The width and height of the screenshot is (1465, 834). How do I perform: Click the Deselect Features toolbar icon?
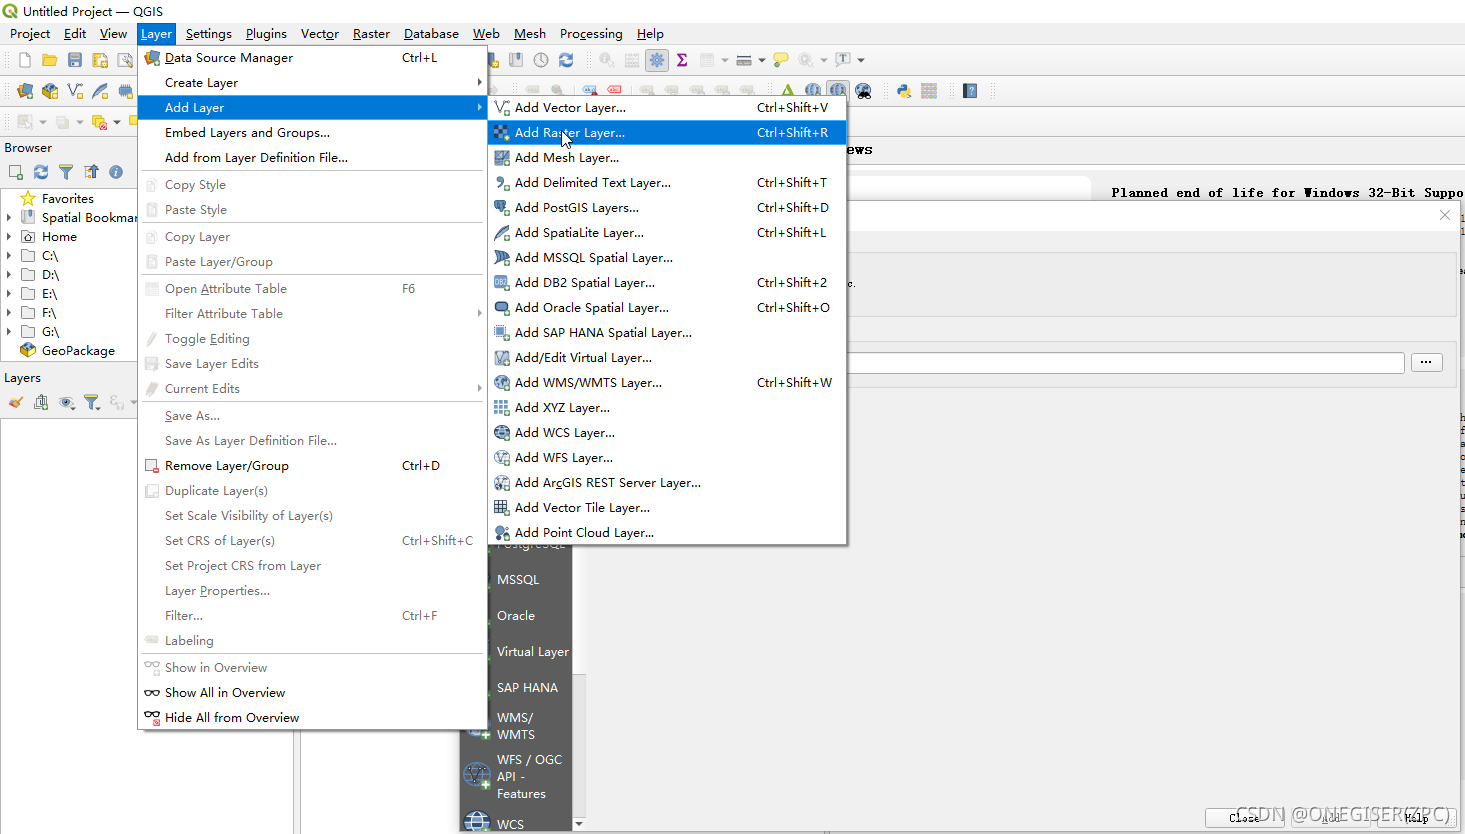[100, 122]
